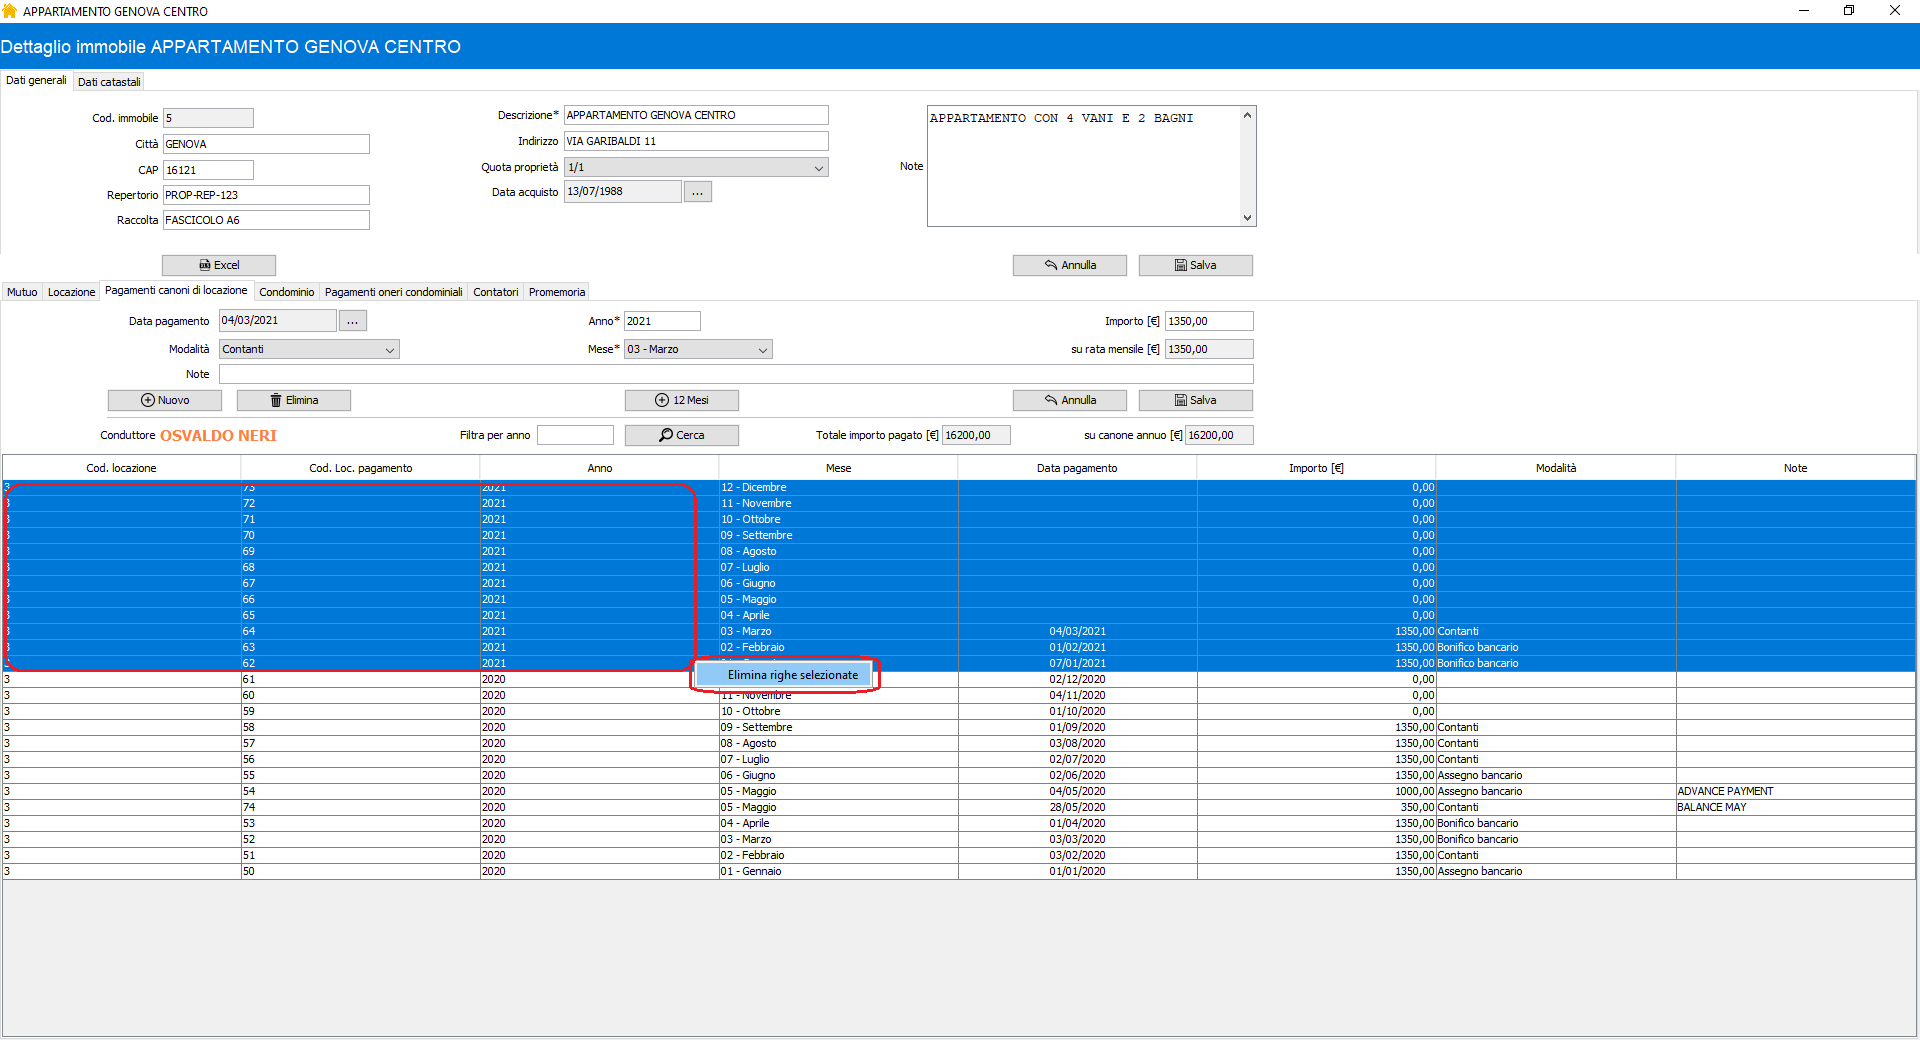Open the Condominio tab

pyautogui.click(x=286, y=292)
